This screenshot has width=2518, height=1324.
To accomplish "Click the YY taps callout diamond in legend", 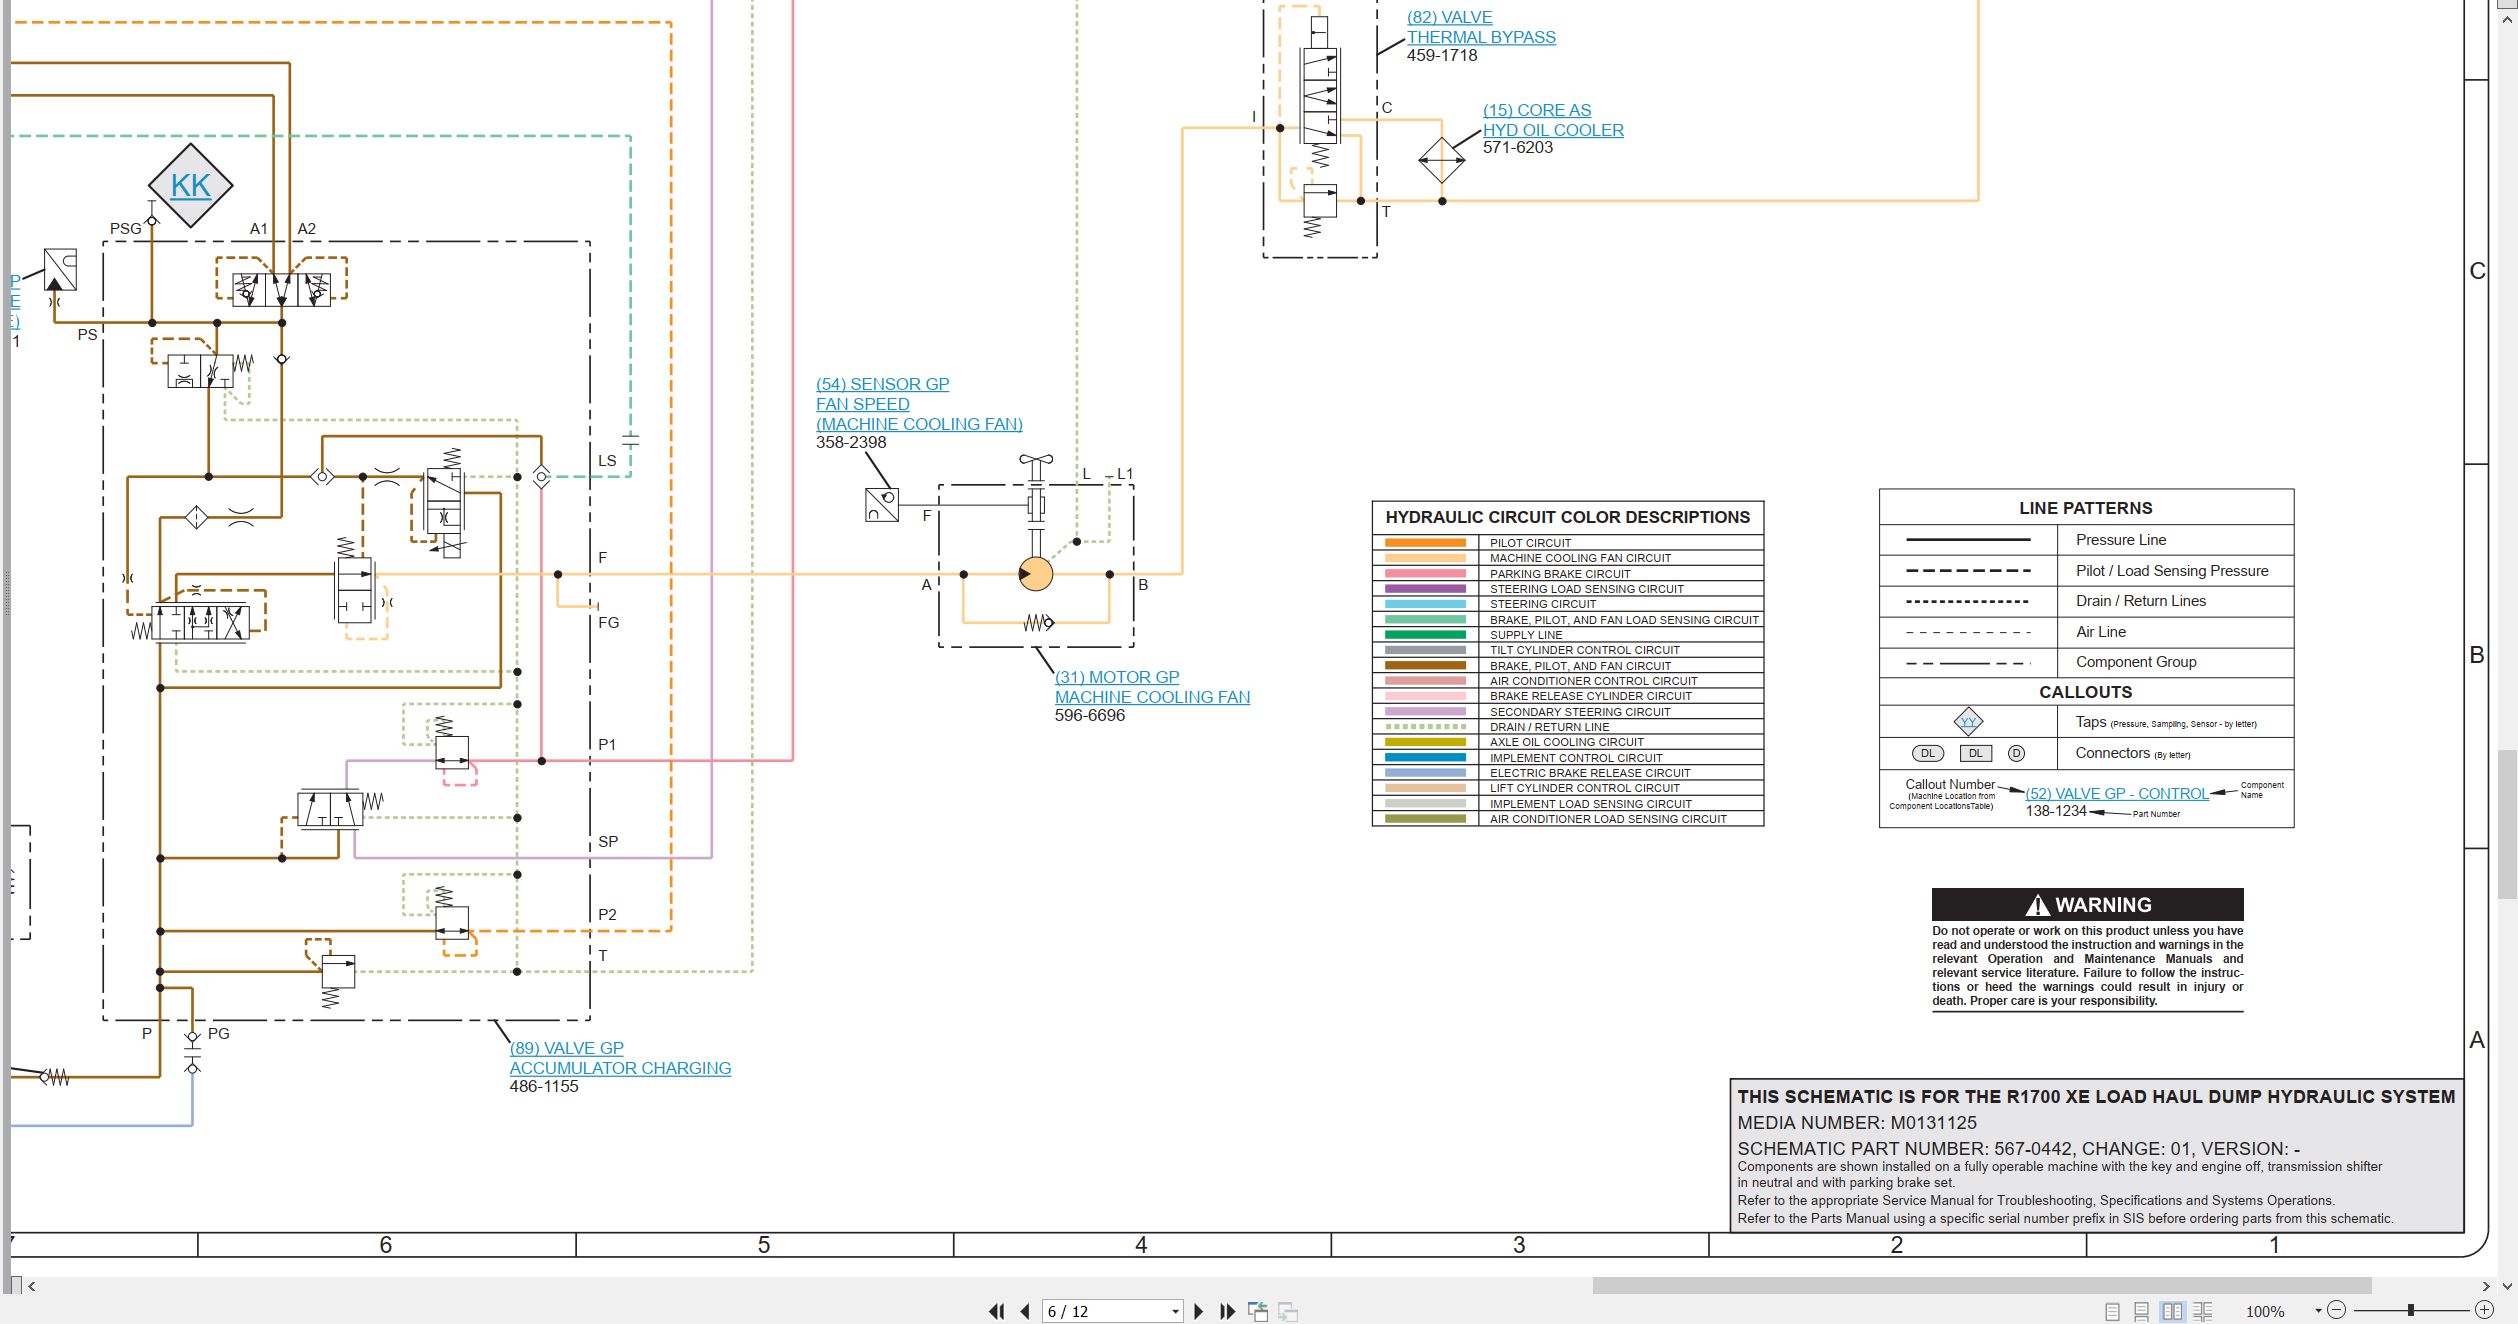I will click(1968, 722).
